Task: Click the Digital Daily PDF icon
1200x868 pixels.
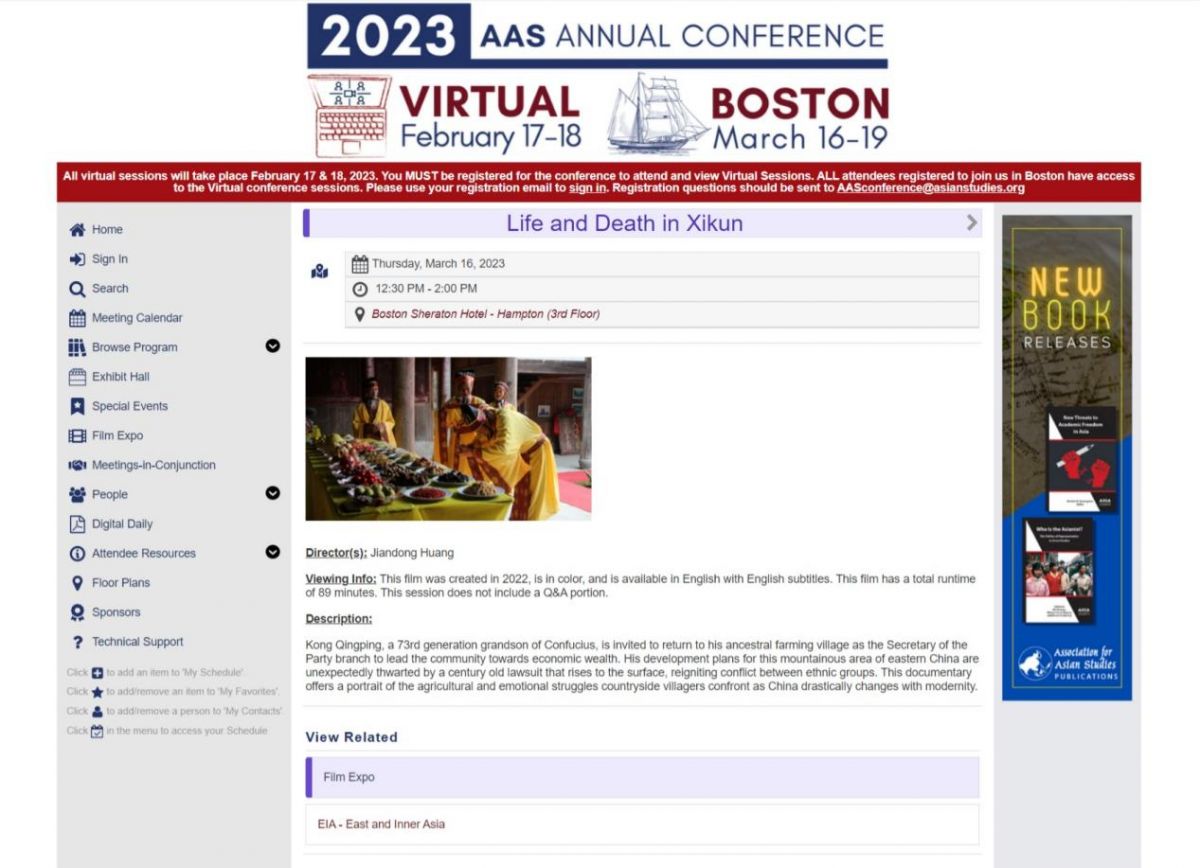Action: pyautogui.click(x=77, y=524)
